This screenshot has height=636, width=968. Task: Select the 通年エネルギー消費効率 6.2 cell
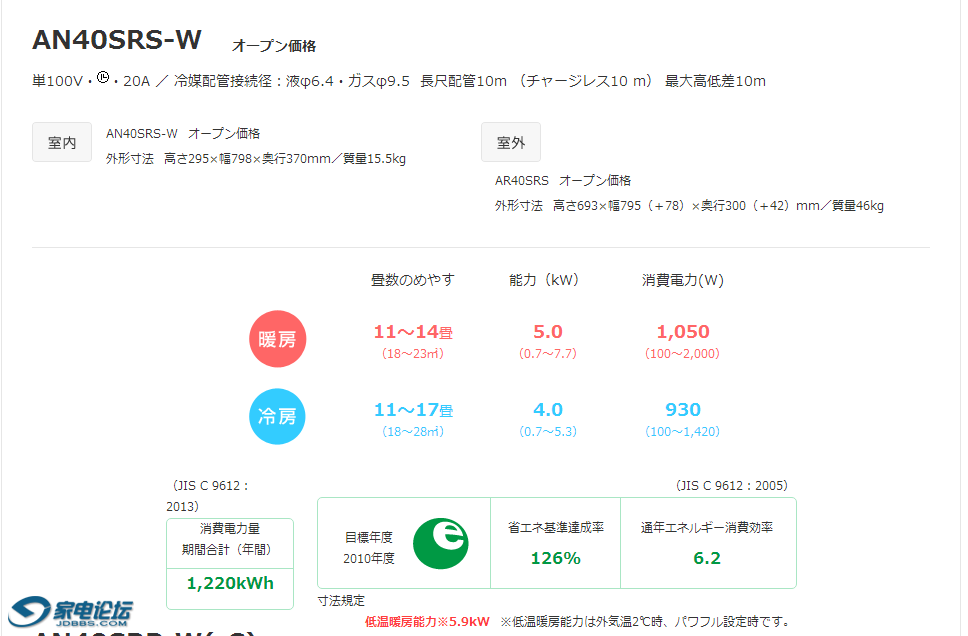click(708, 543)
